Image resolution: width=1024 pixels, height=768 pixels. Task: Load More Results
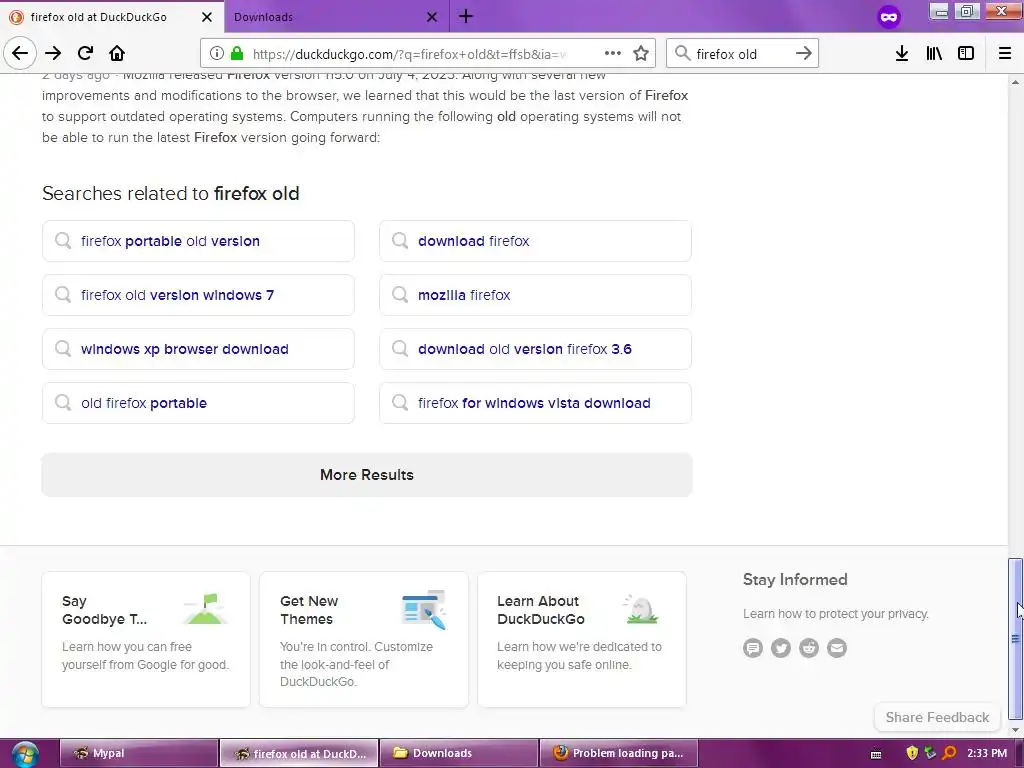click(366, 475)
